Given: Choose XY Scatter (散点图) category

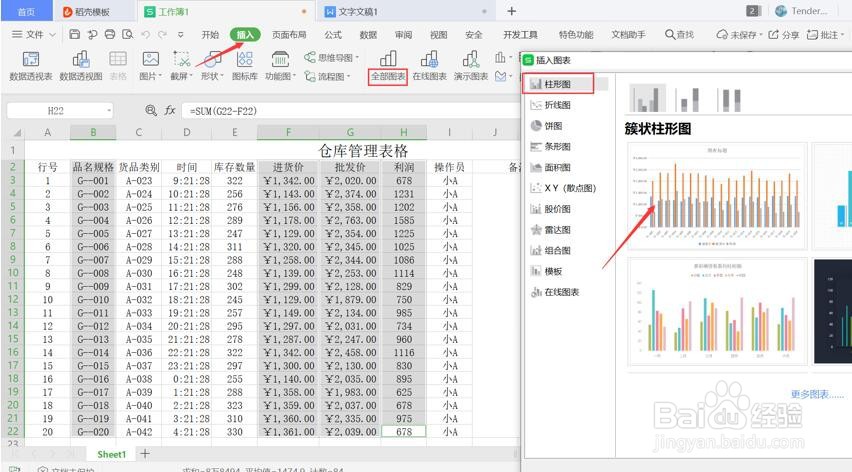Looking at the screenshot, I should tap(571, 188).
